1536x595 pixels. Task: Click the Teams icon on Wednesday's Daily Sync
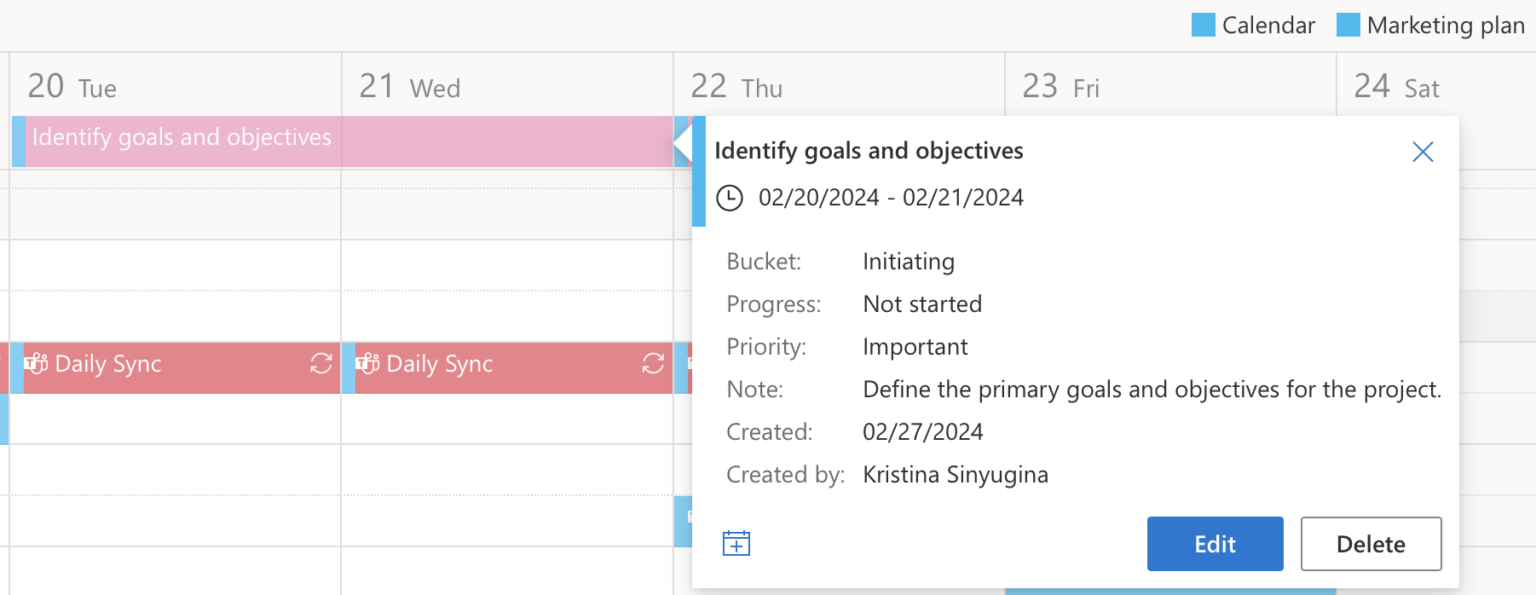(367, 364)
